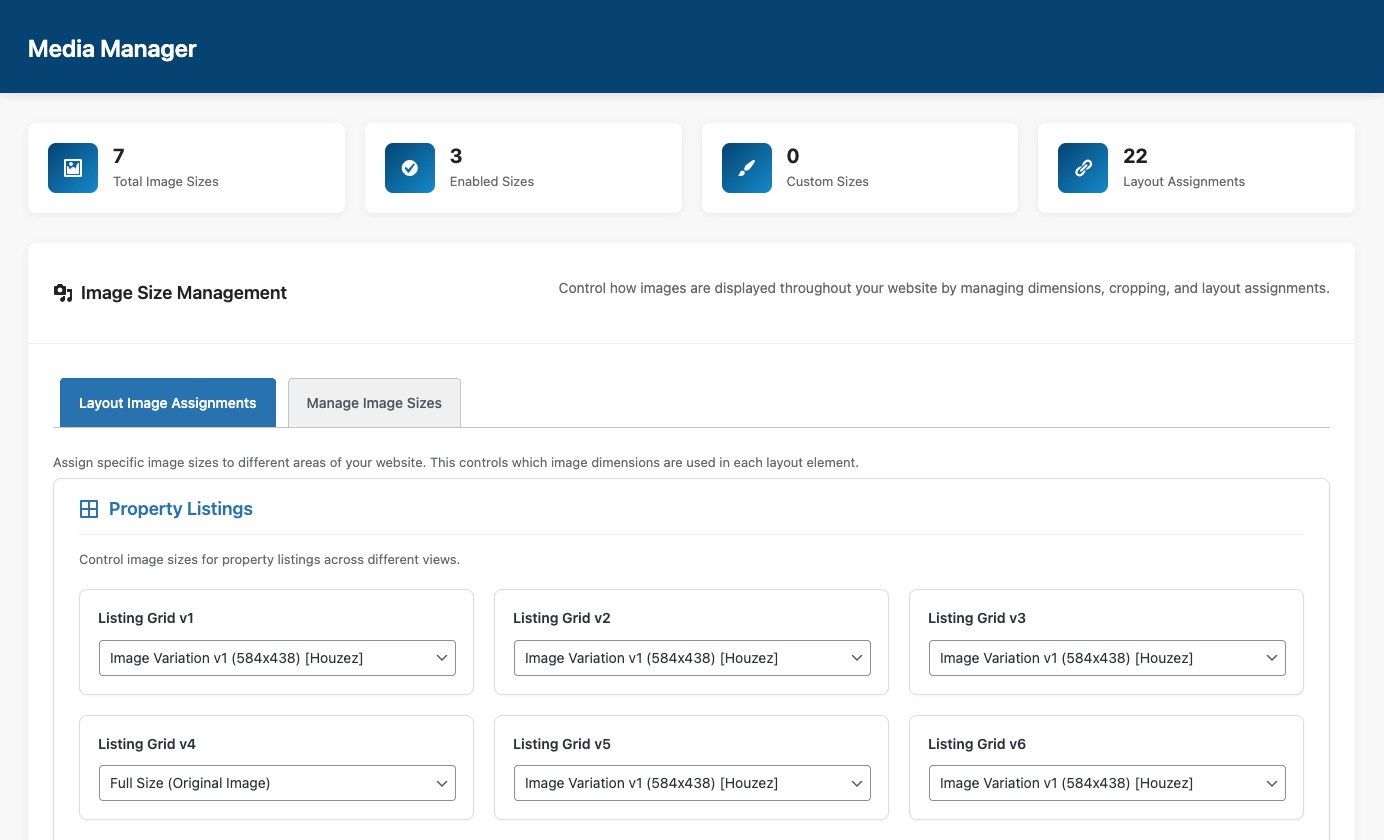Image resolution: width=1384 pixels, height=840 pixels.
Task: Switch to the Manage Image Sizes tab
Action: [374, 403]
